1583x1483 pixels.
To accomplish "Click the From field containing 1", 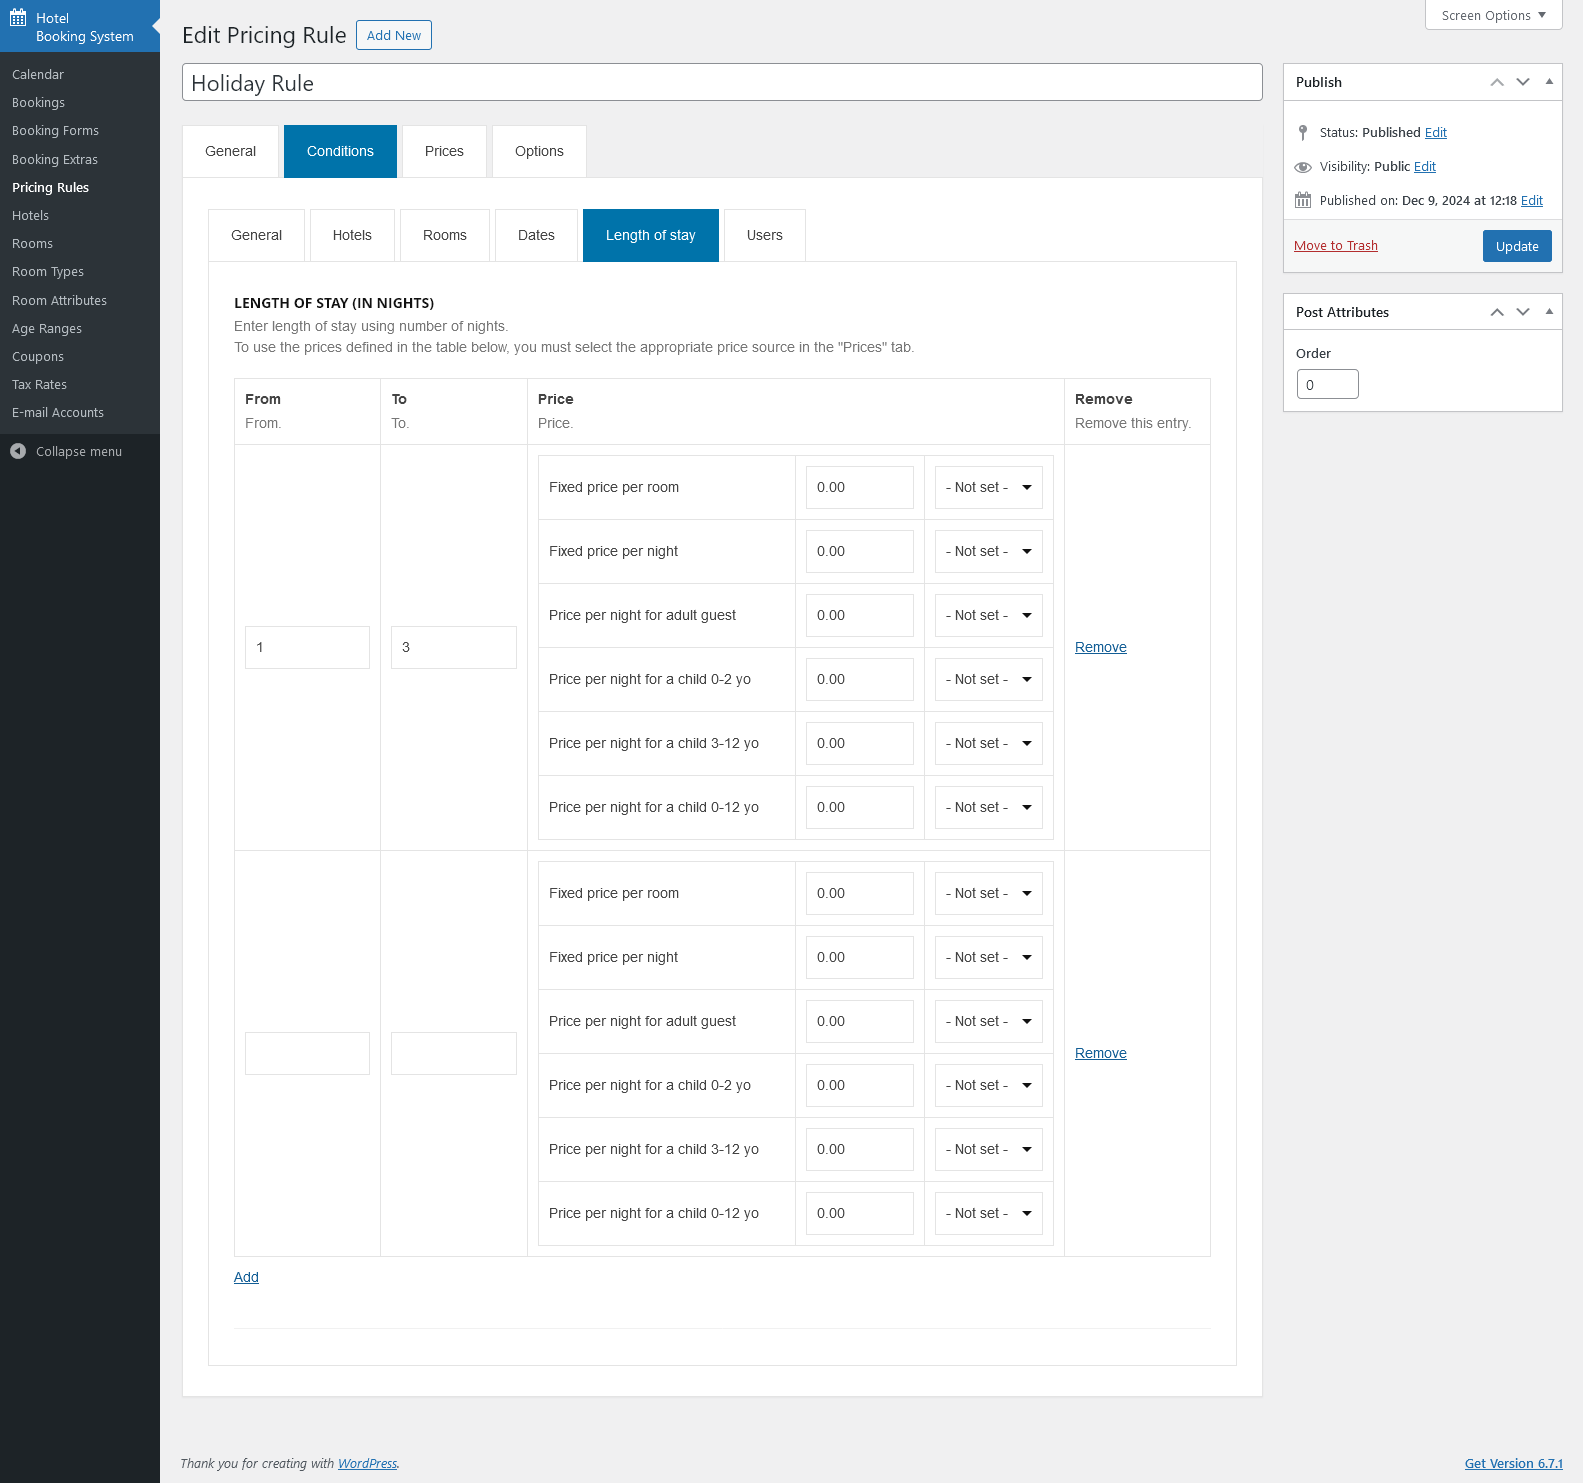I will [307, 648].
